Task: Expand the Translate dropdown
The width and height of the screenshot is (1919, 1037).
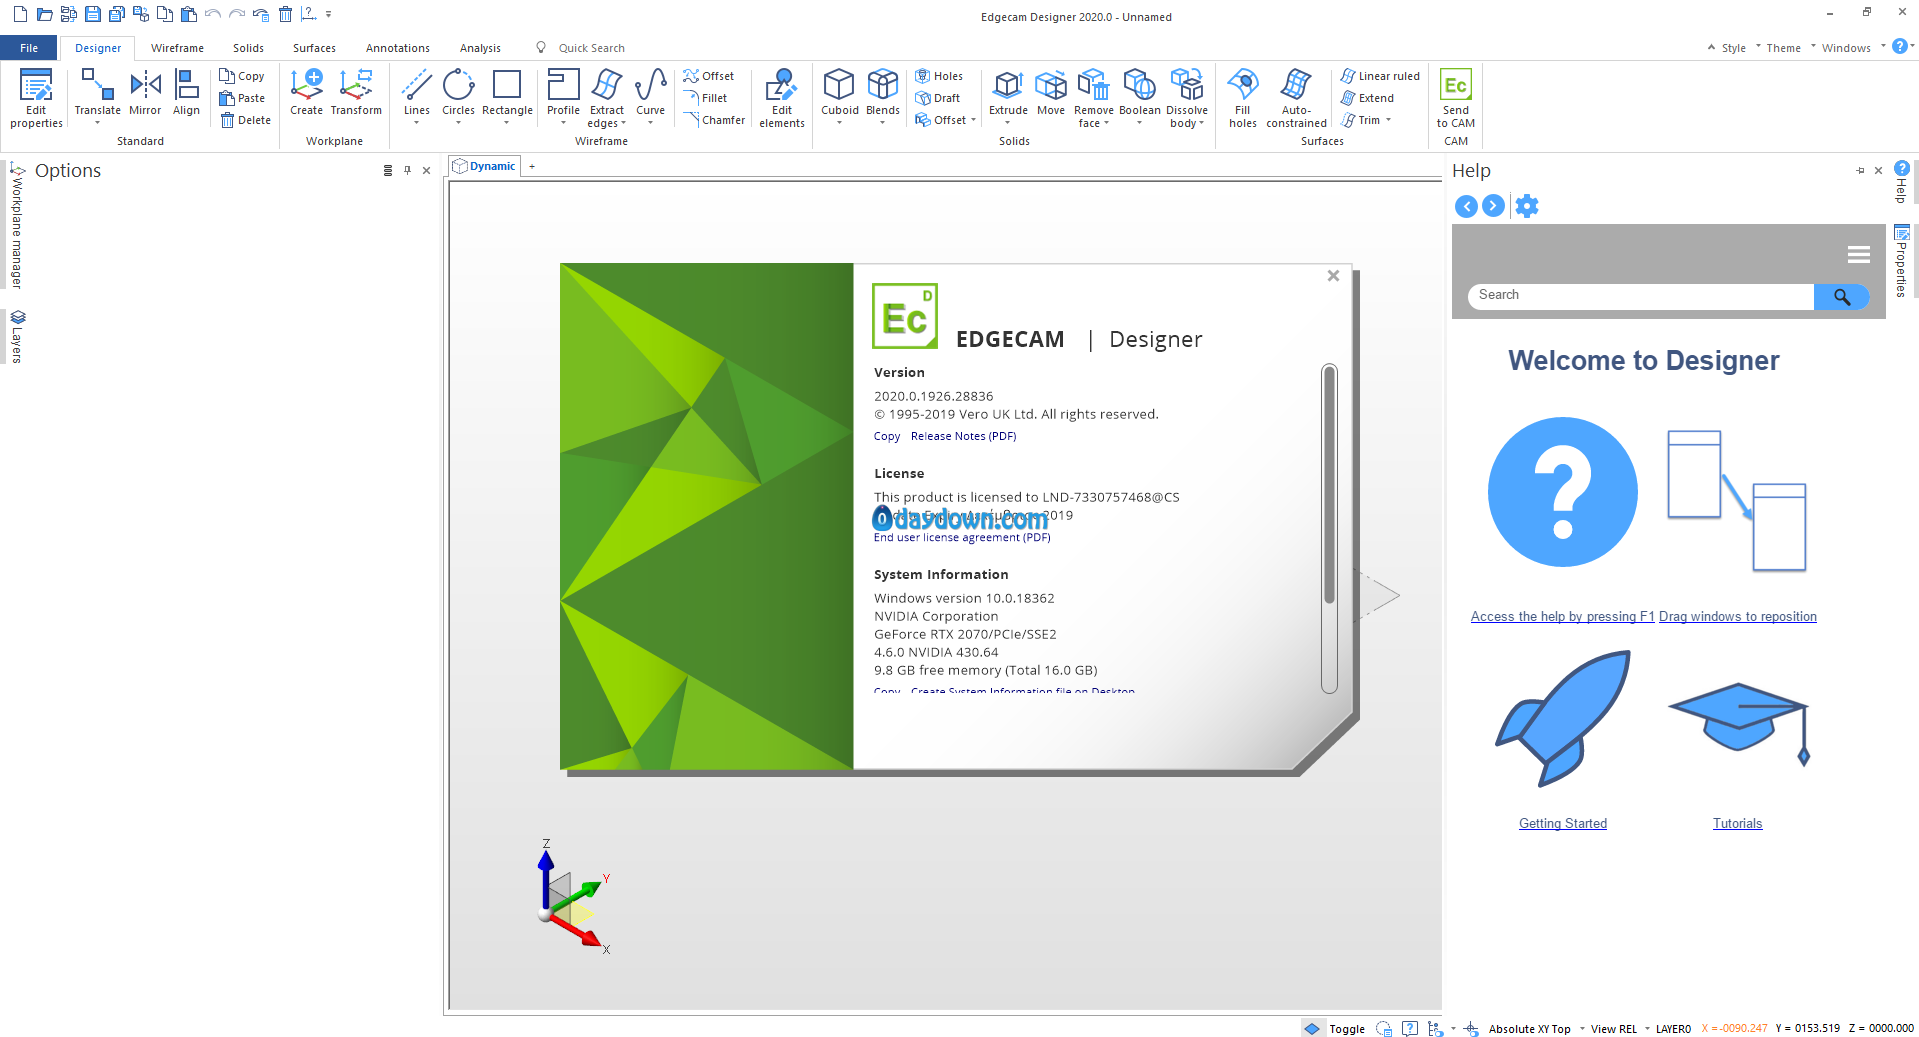Action: coord(97,123)
